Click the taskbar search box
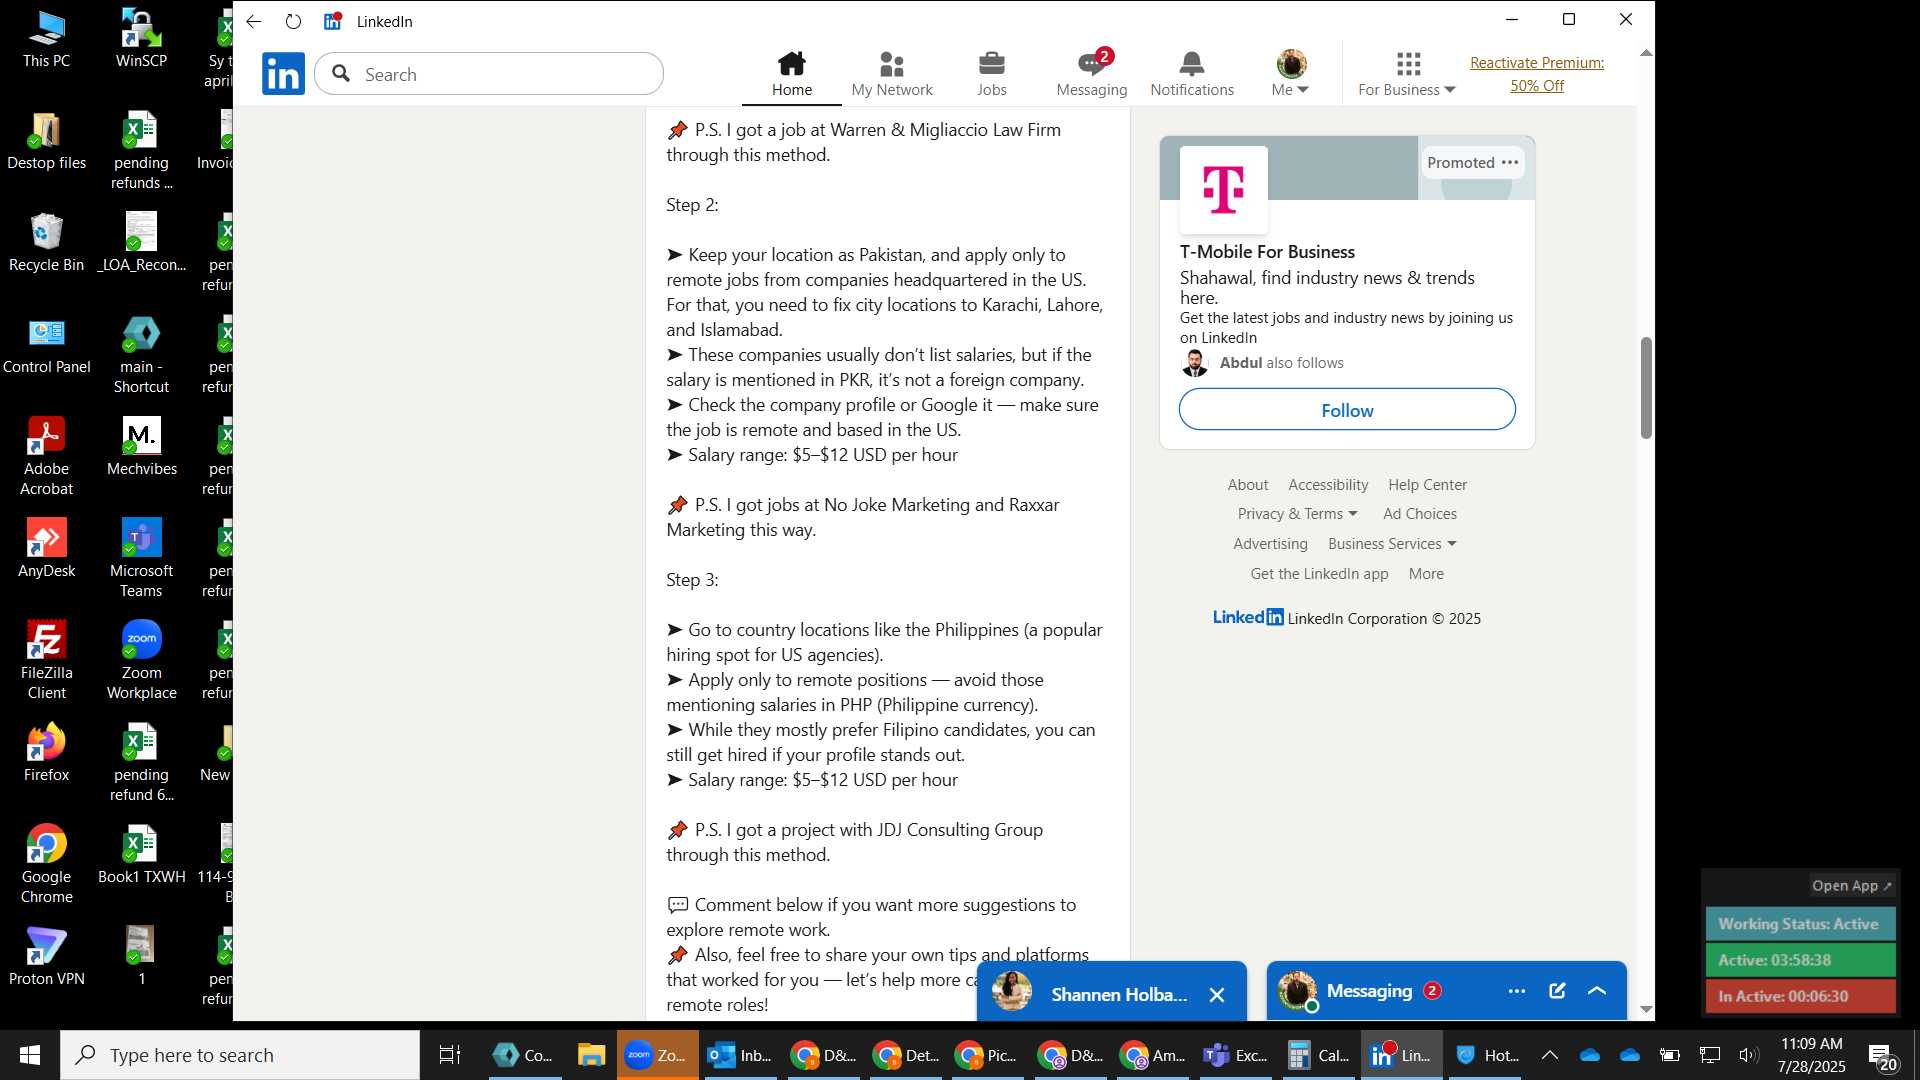The image size is (1920, 1080). 240,1055
